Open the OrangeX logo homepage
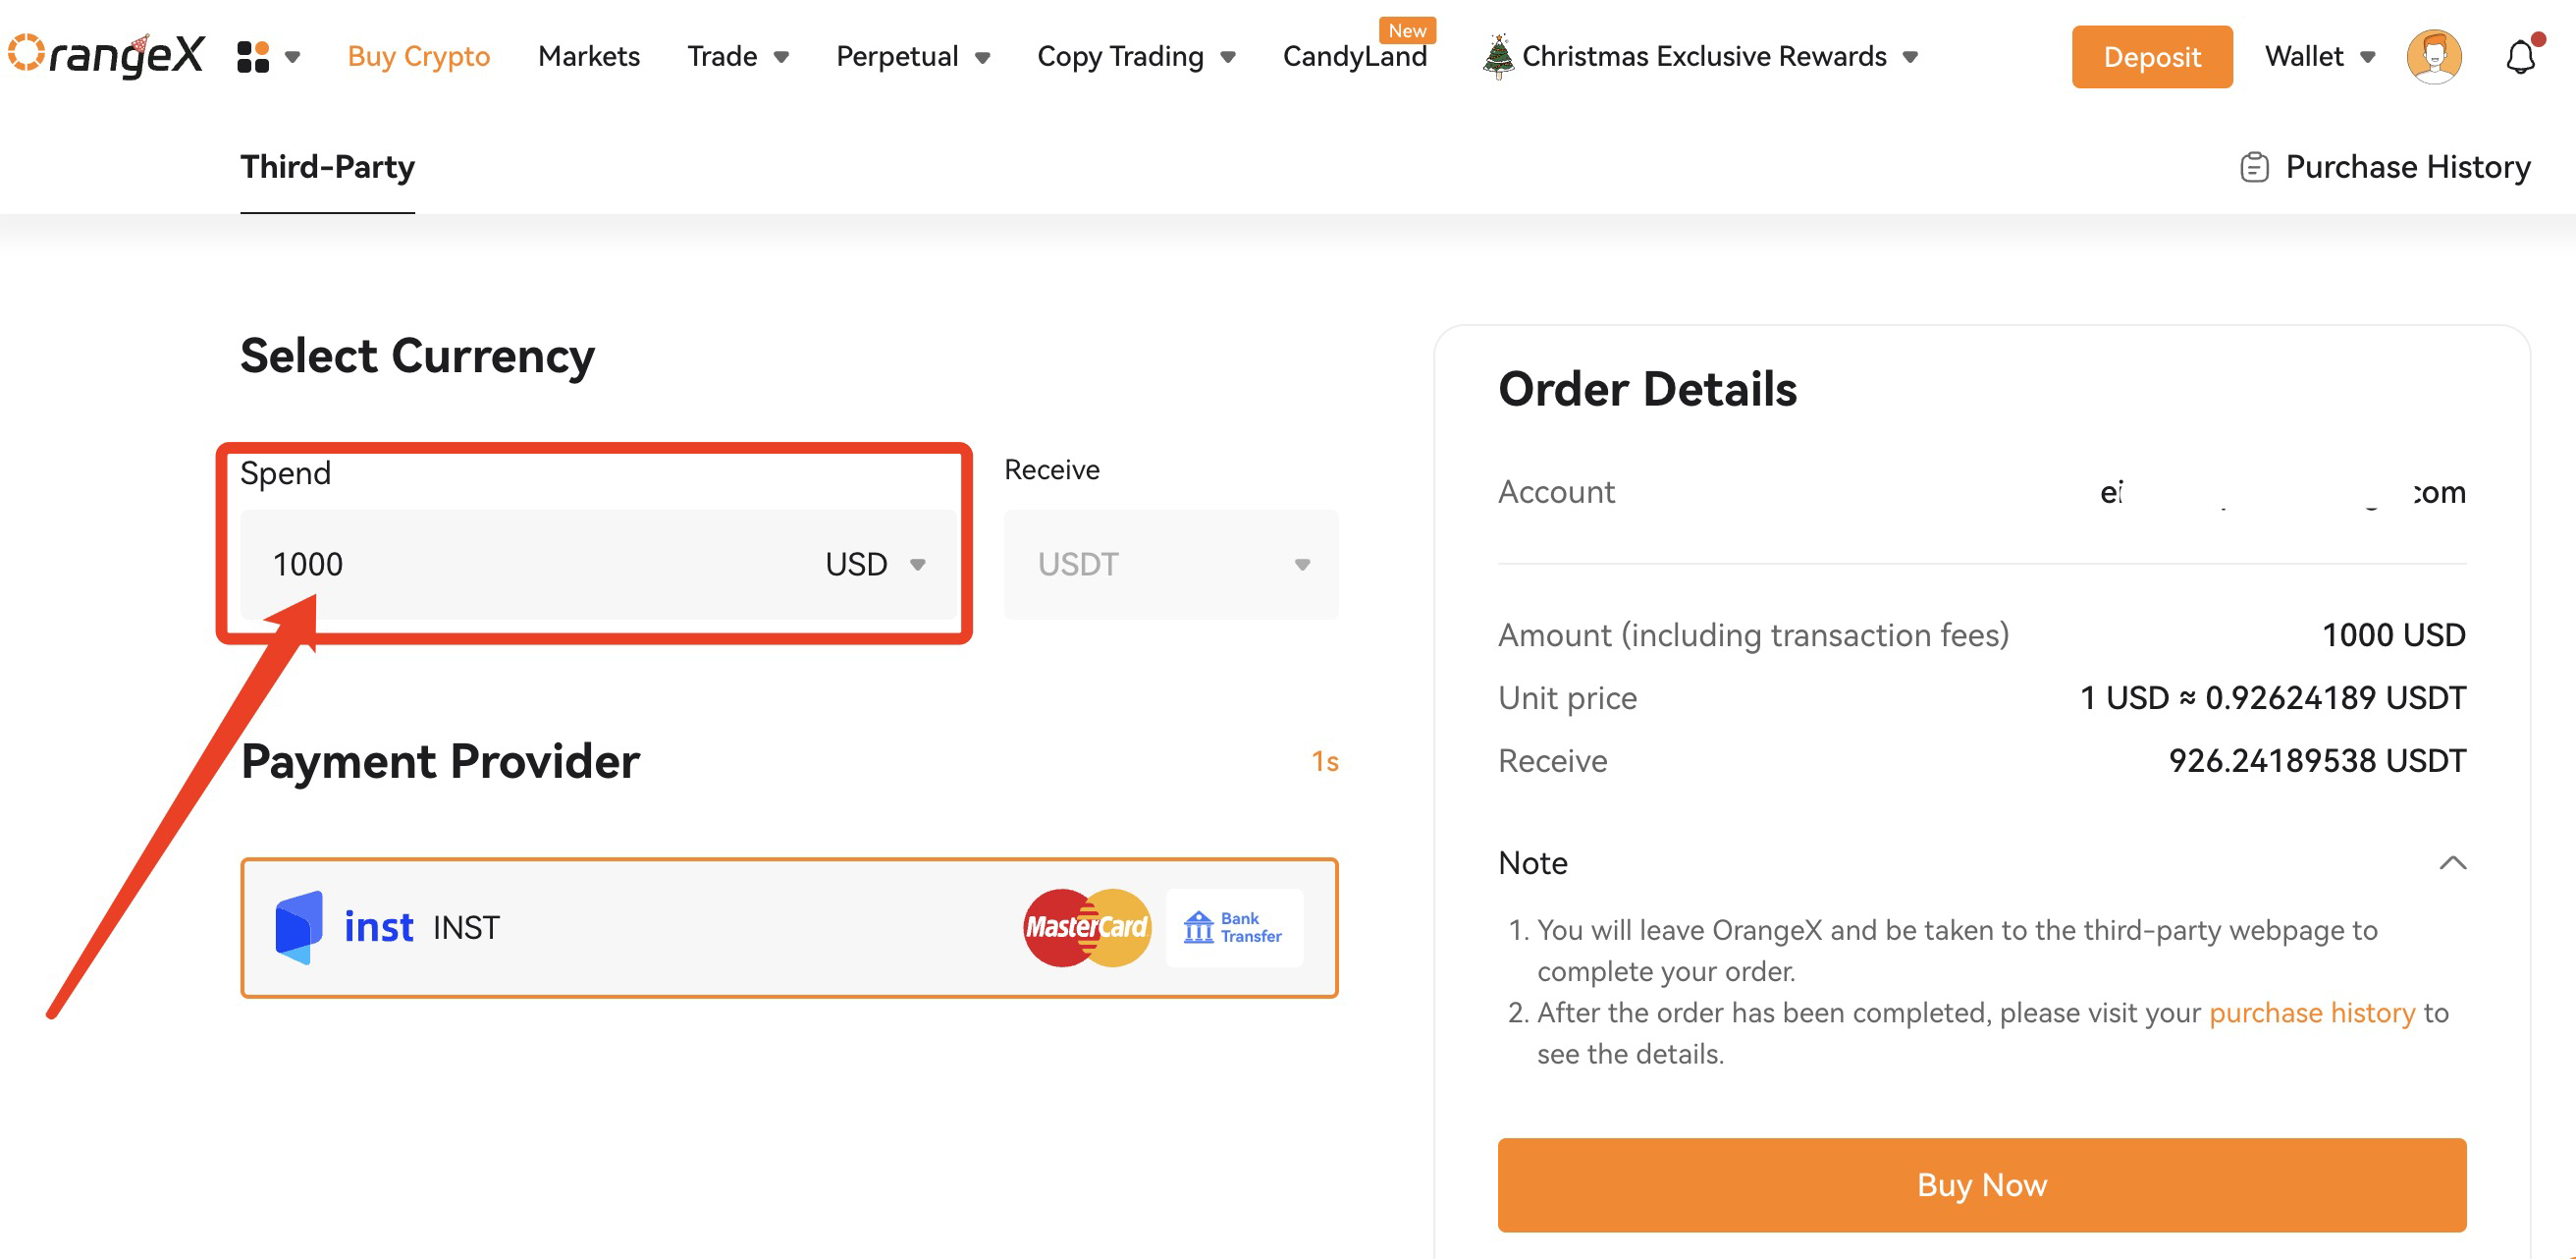This screenshot has width=2576, height=1259. pyautogui.click(x=106, y=55)
